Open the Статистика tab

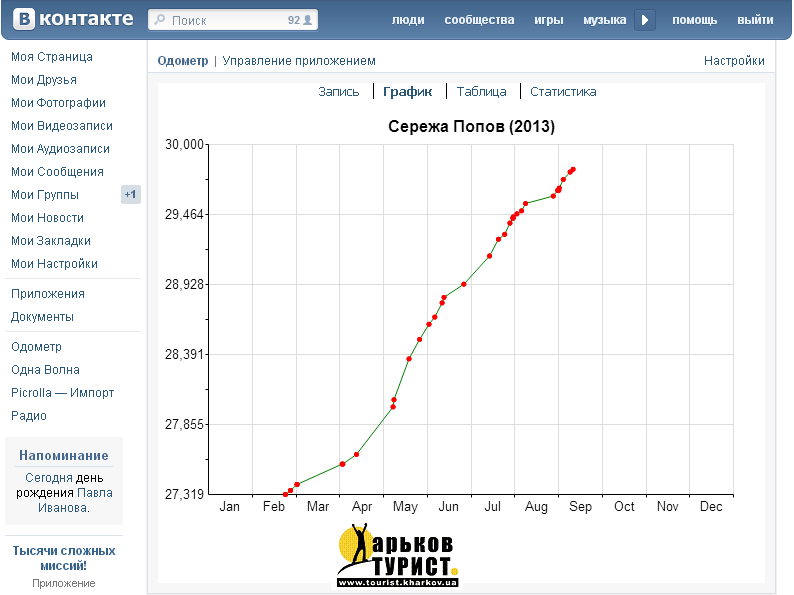563,91
